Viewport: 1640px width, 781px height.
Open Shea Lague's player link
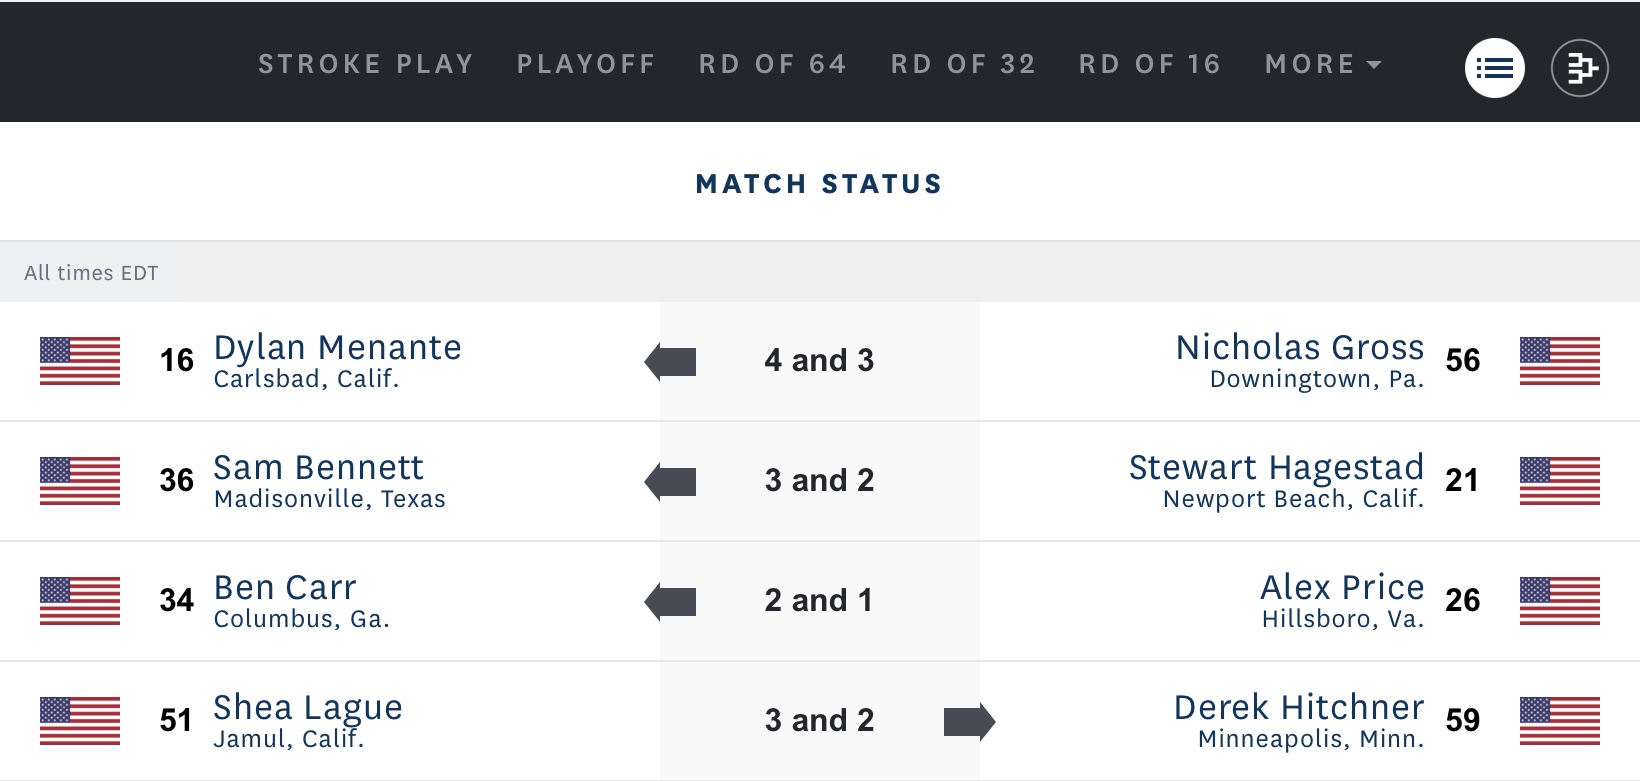pos(308,708)
